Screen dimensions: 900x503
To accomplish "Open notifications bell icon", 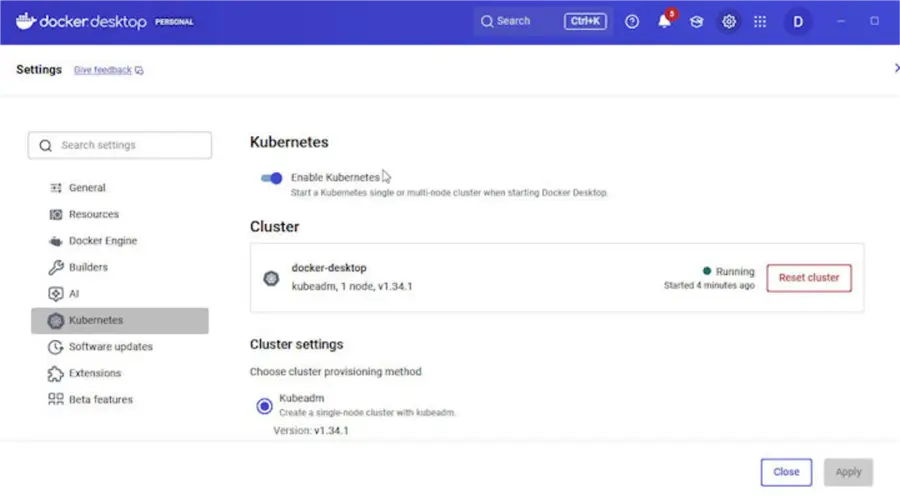I will click(x=664, y=21).
